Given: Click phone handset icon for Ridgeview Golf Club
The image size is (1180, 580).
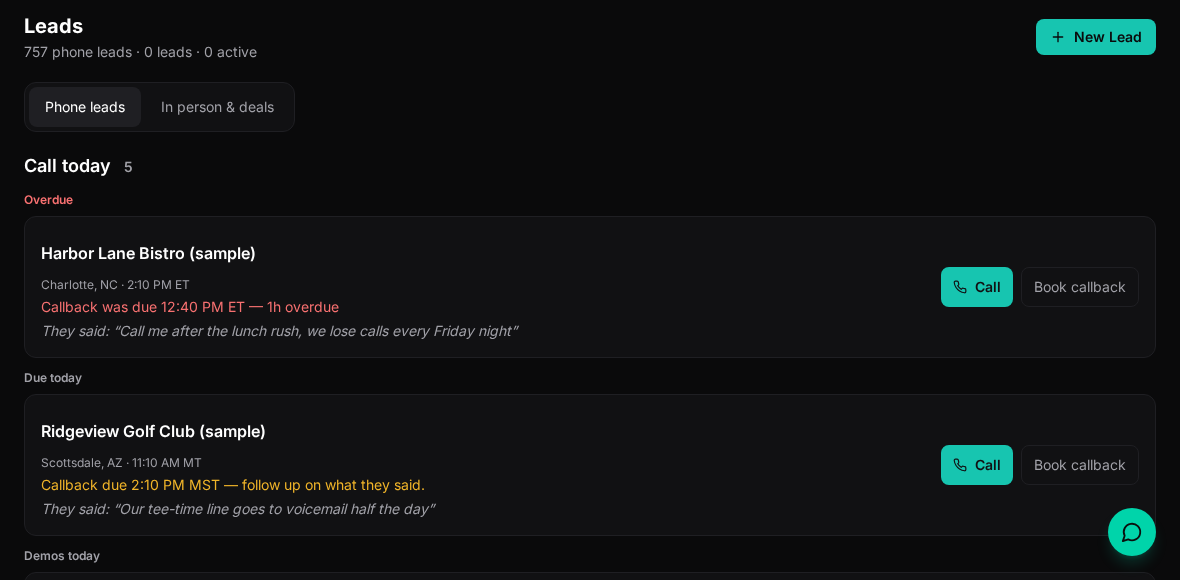Looking at the screenshot, I should [x=960, y=465].
